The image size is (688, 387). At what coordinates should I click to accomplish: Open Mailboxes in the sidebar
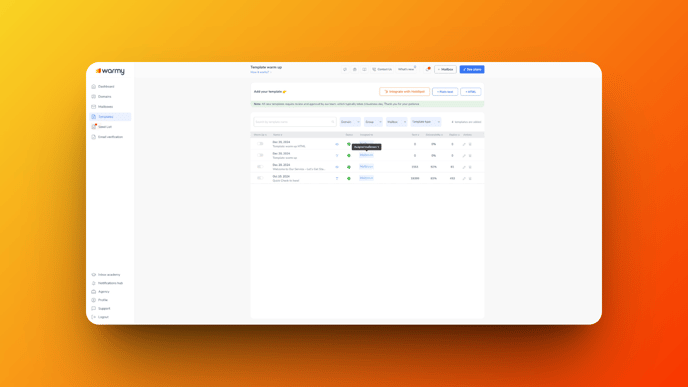click(105, 107)
